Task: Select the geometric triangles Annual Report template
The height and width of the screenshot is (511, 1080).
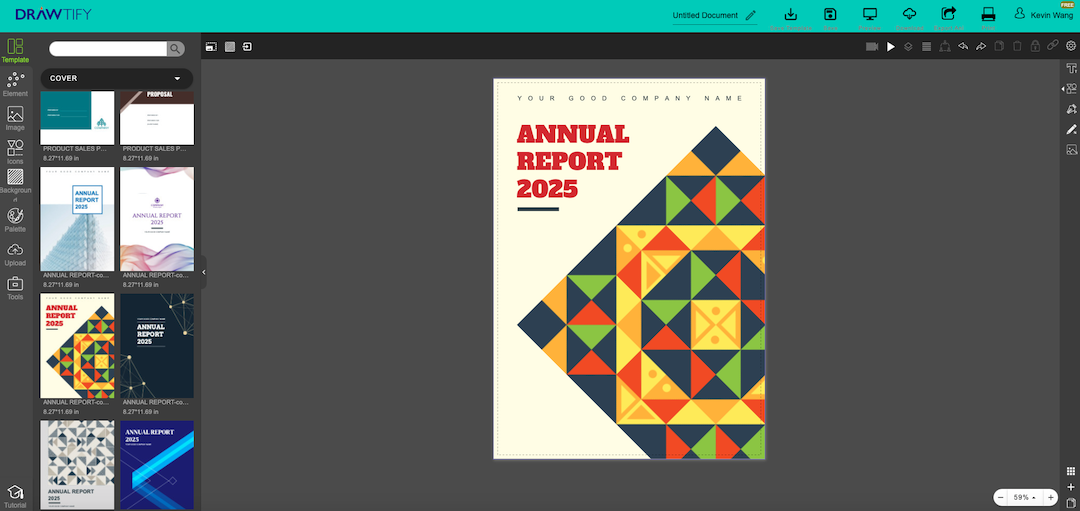Action: [x=77, y=346]
